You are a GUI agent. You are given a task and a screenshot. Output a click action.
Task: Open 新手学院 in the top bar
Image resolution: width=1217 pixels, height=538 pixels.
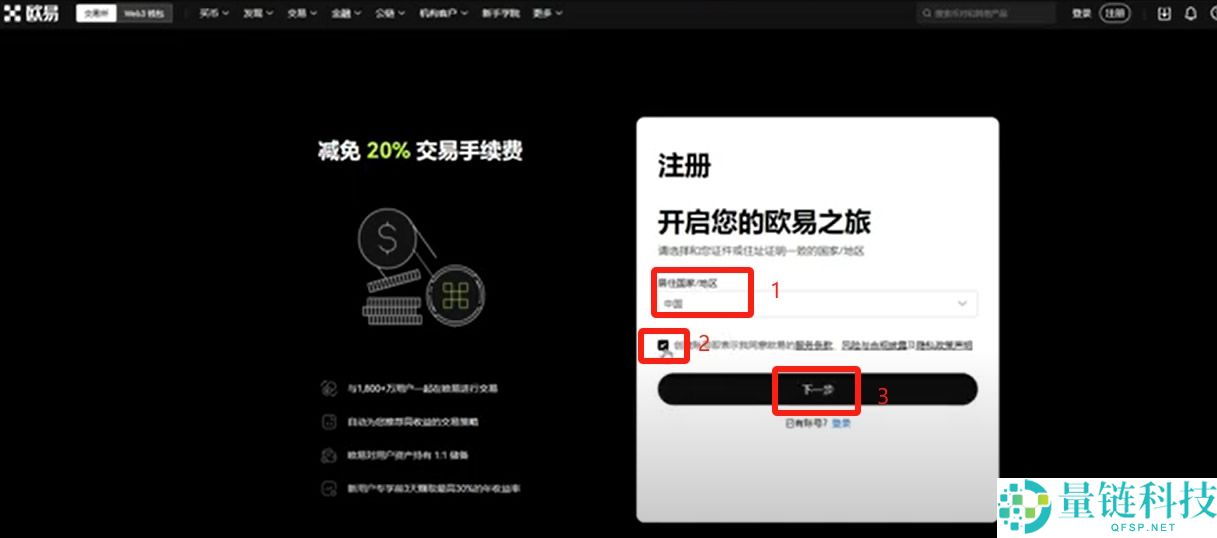click(501, 14)
